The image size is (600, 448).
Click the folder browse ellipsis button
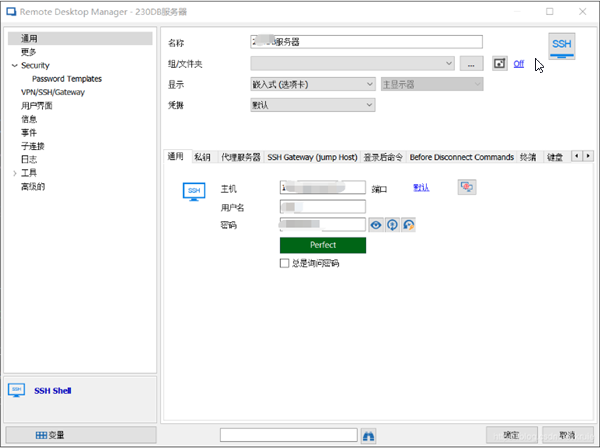[x=471, y=64]
